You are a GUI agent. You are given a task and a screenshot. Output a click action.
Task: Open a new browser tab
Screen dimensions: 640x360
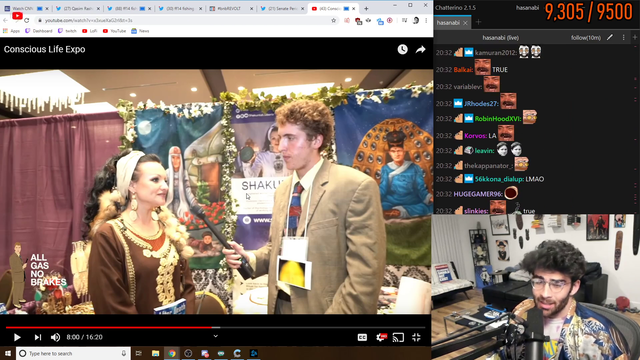pyautogui.click(x=366, y=8)
